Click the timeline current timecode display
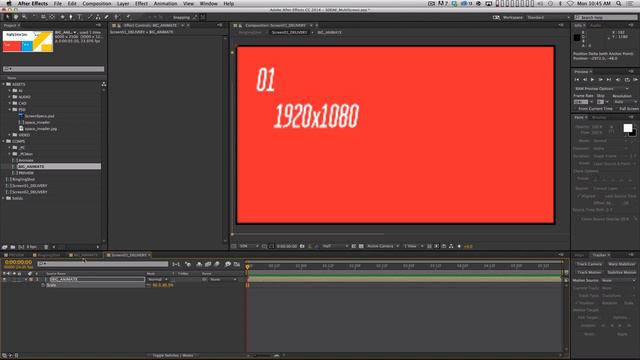Image resolution: width=640 pixels, height=360 pixels. pos(18,262)
